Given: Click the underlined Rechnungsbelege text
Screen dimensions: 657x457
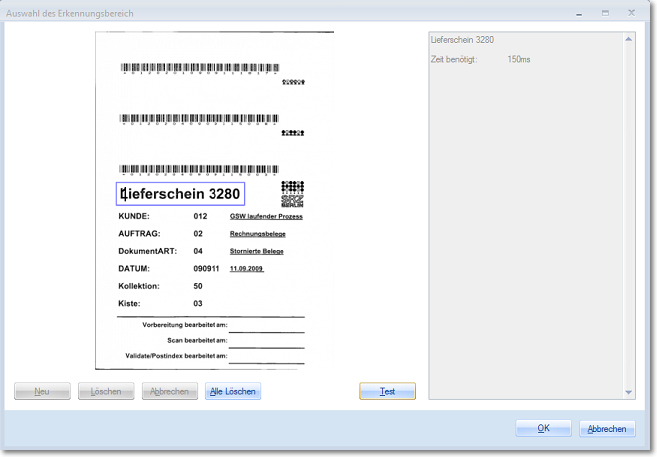Looking at the screenshot, I should coord(258,234).
